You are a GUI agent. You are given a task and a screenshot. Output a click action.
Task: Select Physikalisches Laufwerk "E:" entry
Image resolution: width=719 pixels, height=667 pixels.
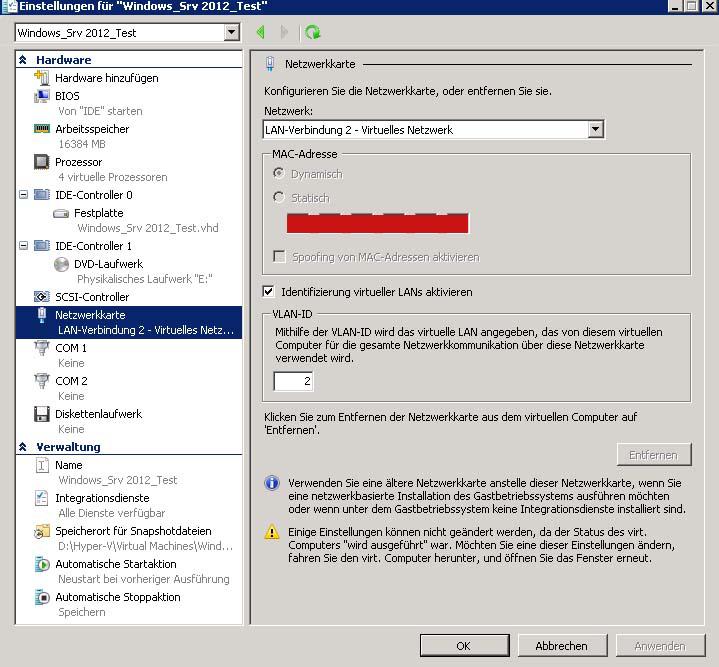tap(144, 279)
